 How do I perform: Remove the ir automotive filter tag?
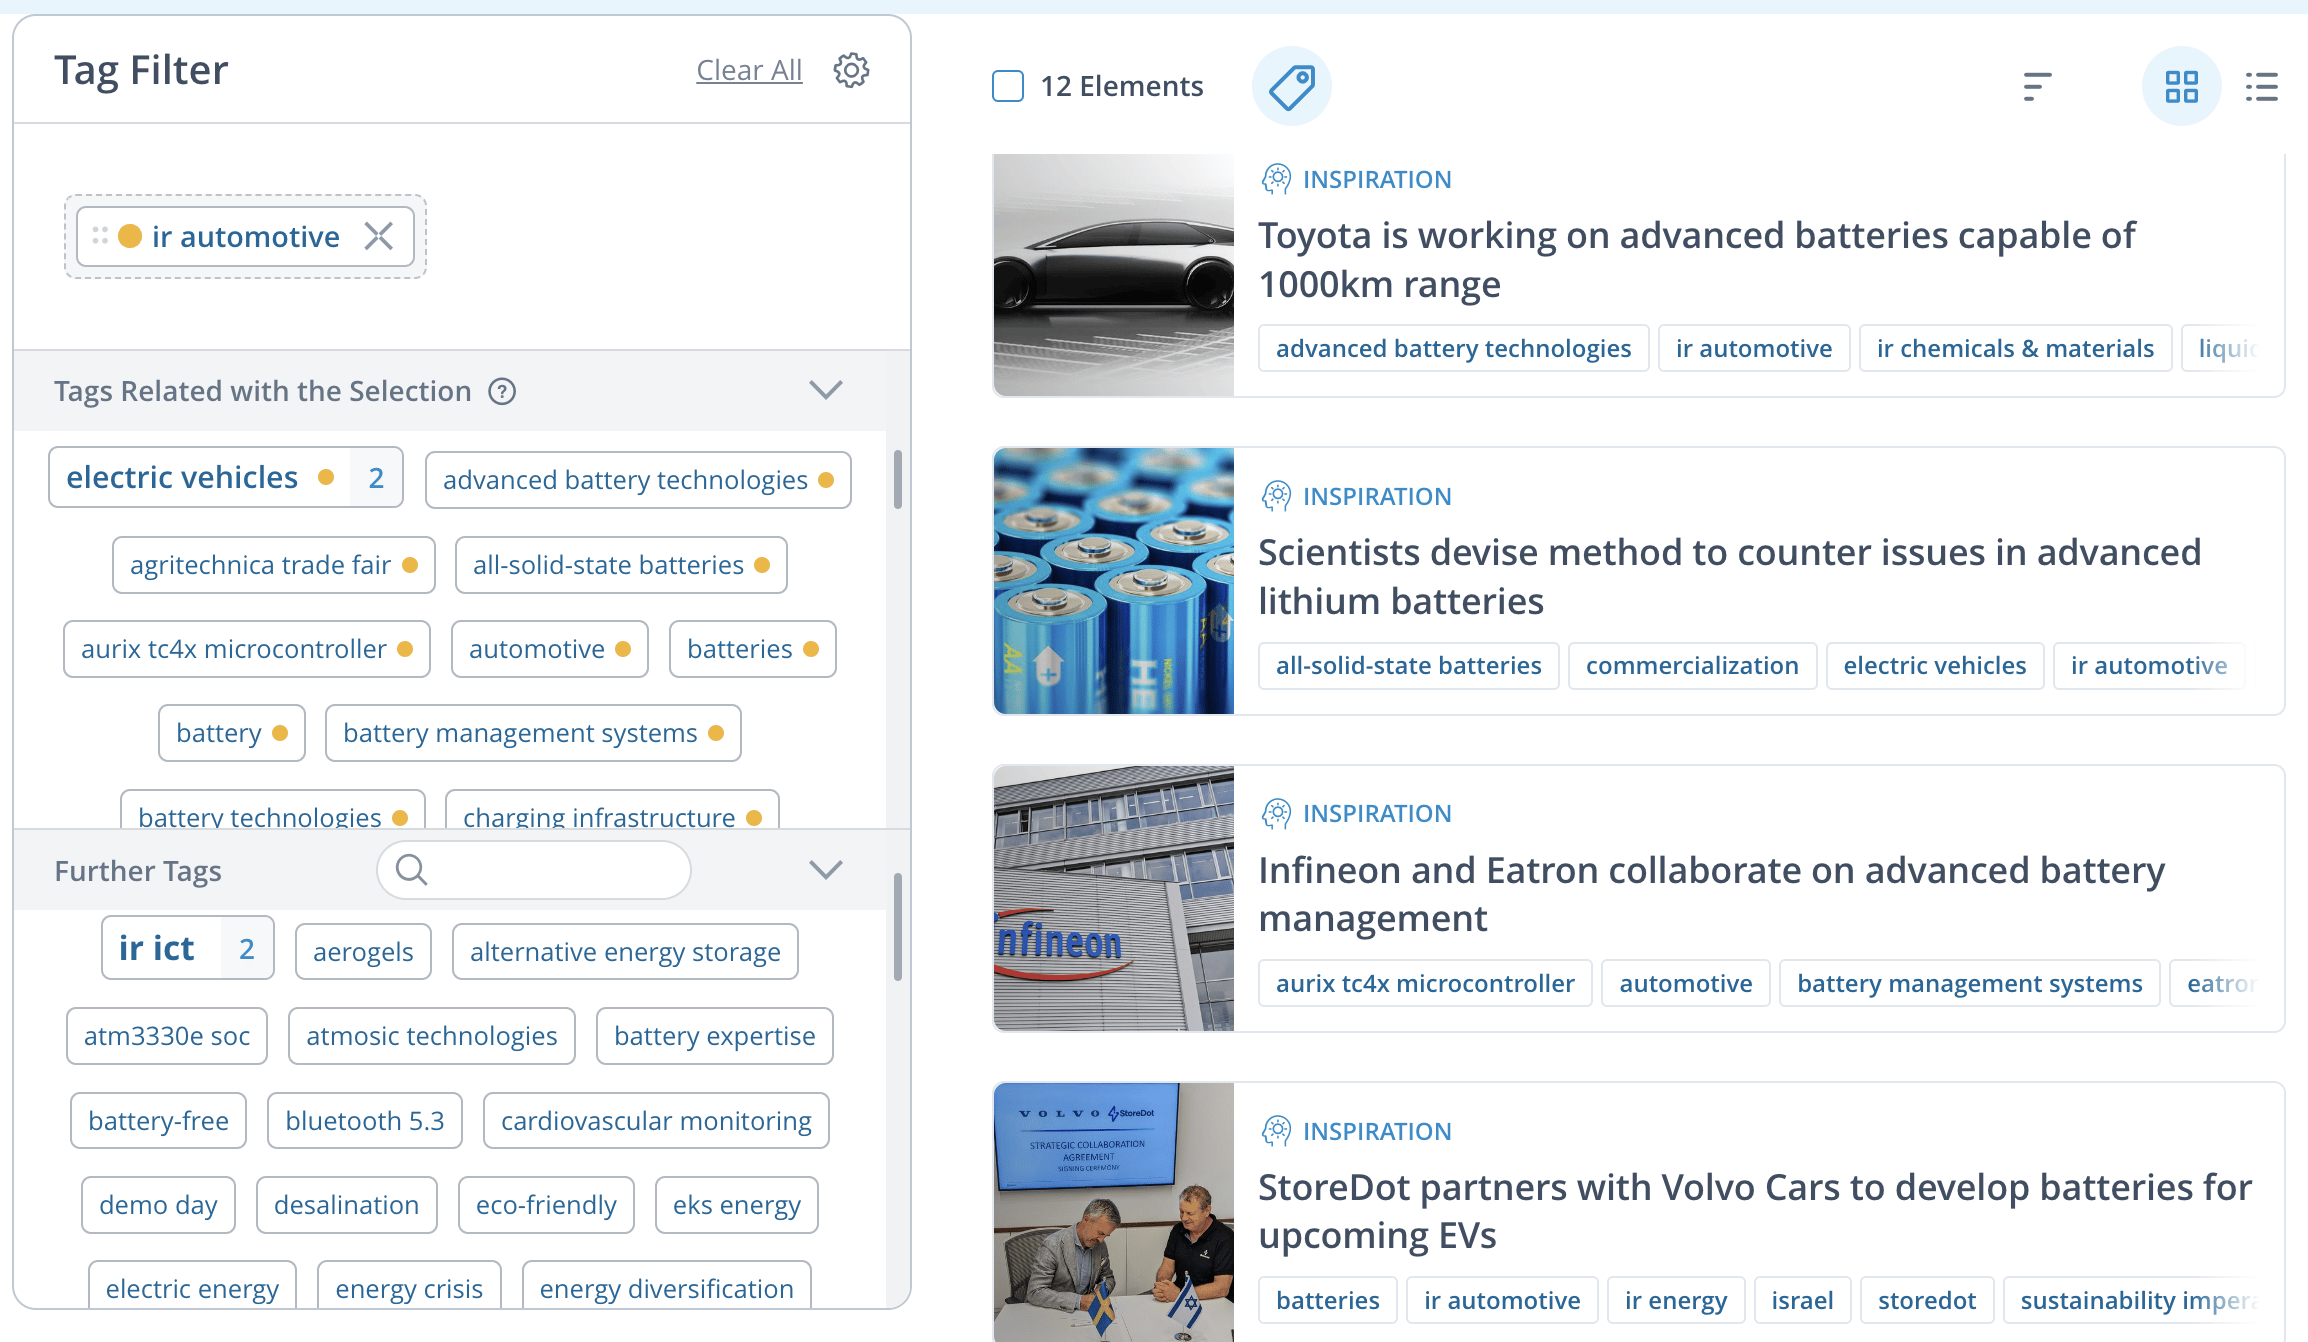coord(379,236)
